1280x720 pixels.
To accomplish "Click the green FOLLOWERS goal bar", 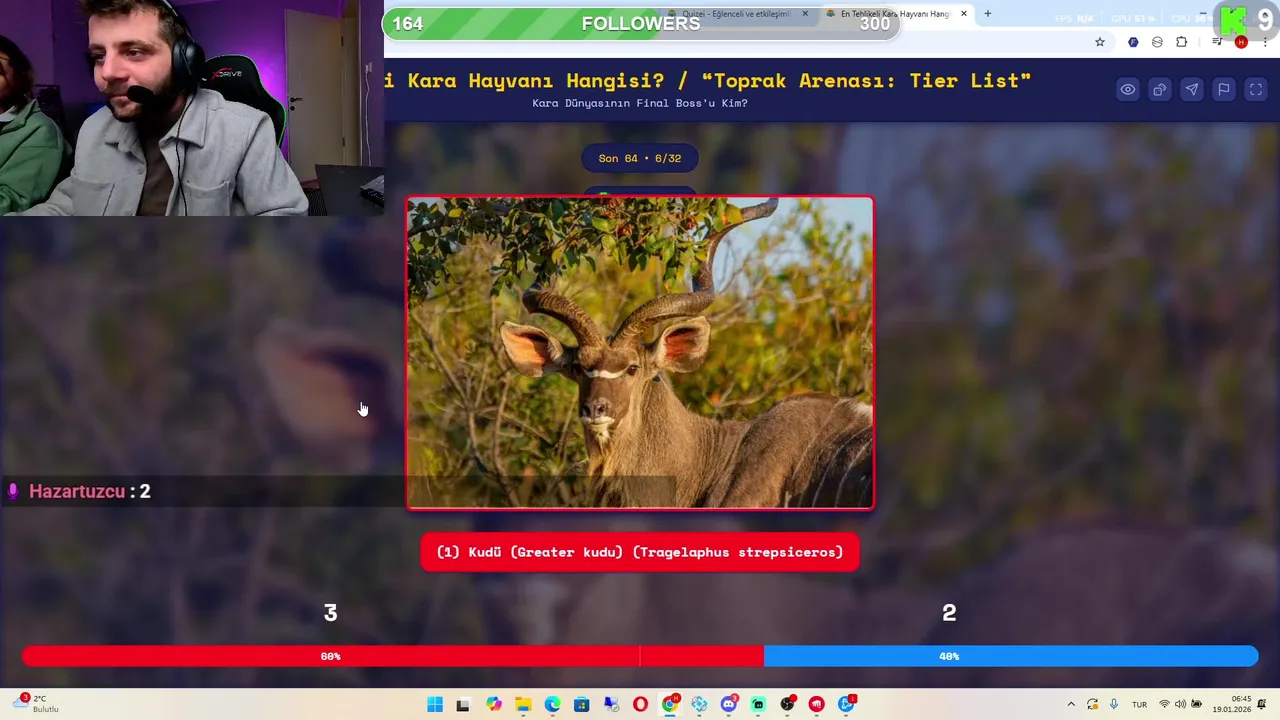I will click(x=640, y=23).
